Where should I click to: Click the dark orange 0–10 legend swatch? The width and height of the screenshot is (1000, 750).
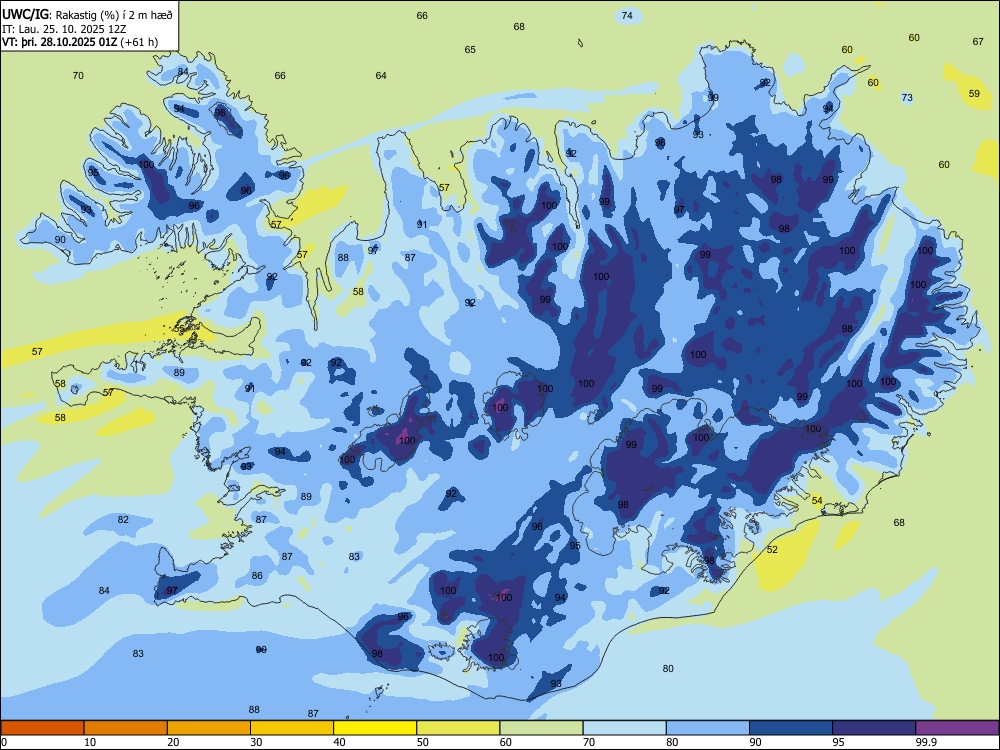[x=42, y=728]
